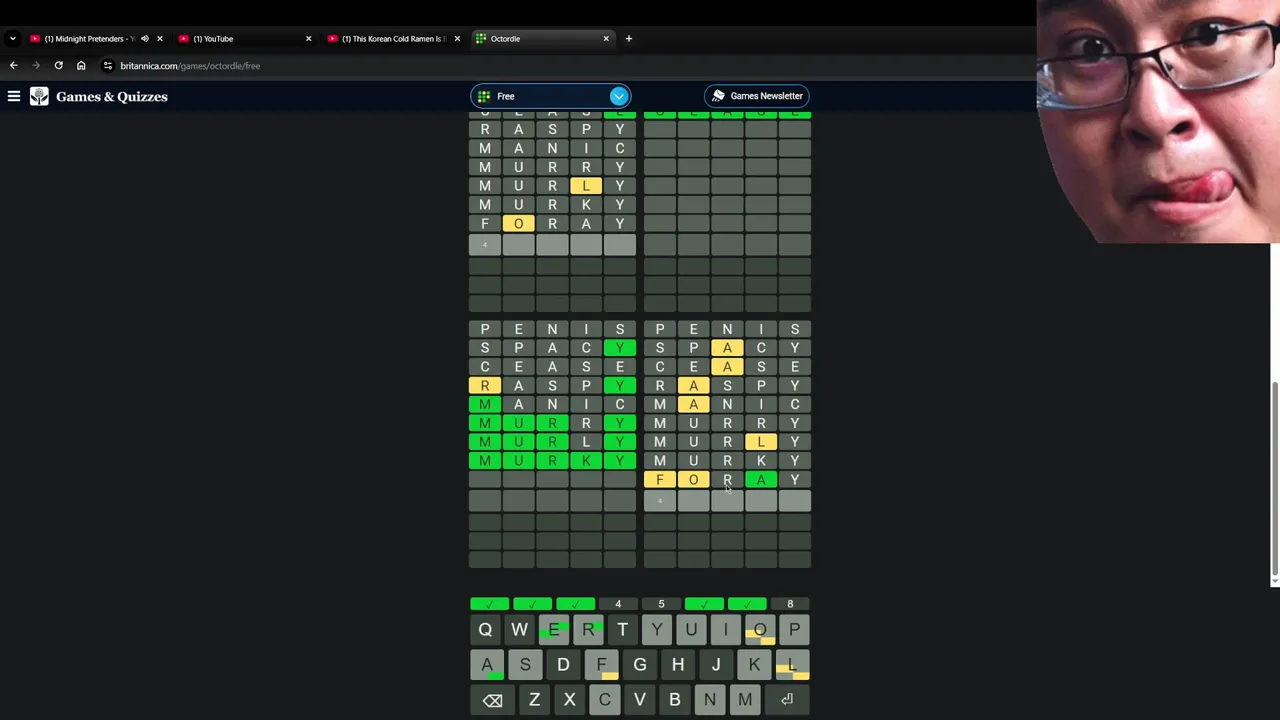Tap the Z key on the keyboard

coord(534,700)
